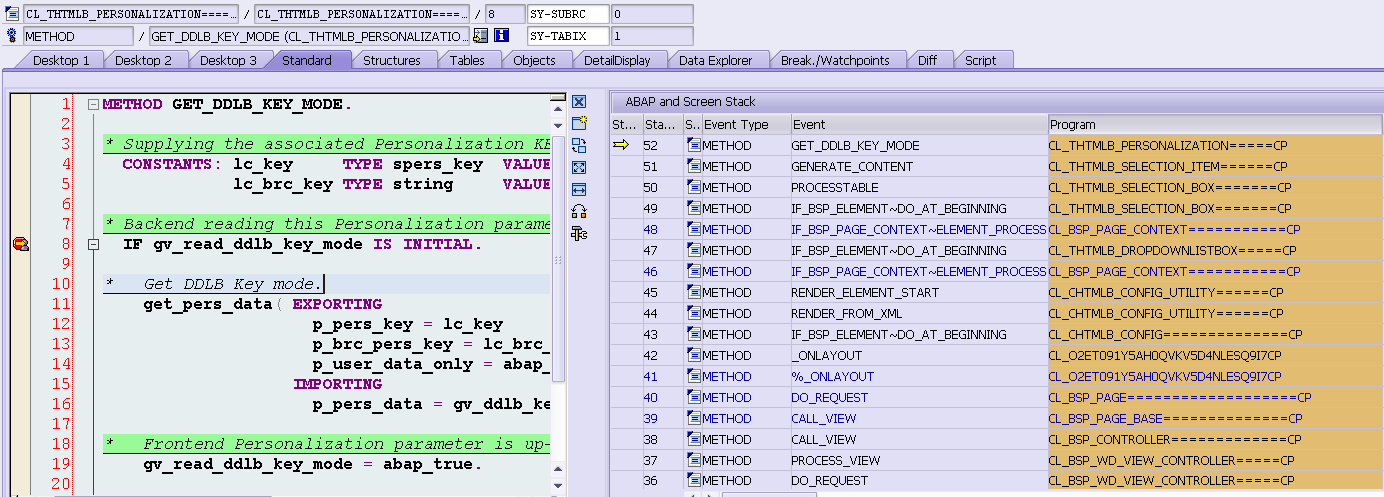Click navigate icon for GENERATE_CONTENT row
The height and width of the screenshot is (497, 1384).
click(694, 166)
